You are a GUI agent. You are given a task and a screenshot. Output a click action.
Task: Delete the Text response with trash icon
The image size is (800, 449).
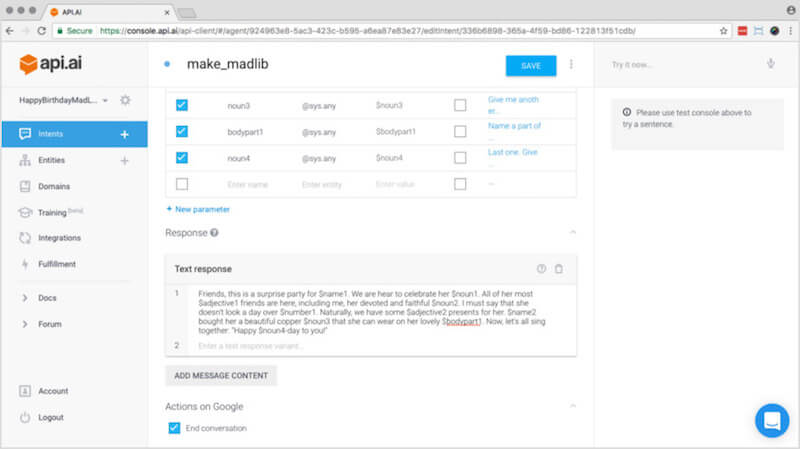click(559, 269)
